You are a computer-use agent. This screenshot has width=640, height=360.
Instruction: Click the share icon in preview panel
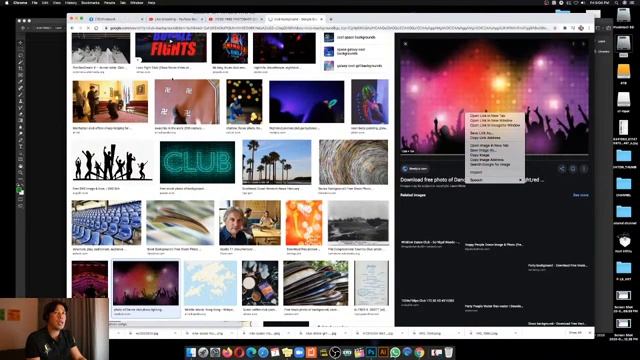[562, 169]
